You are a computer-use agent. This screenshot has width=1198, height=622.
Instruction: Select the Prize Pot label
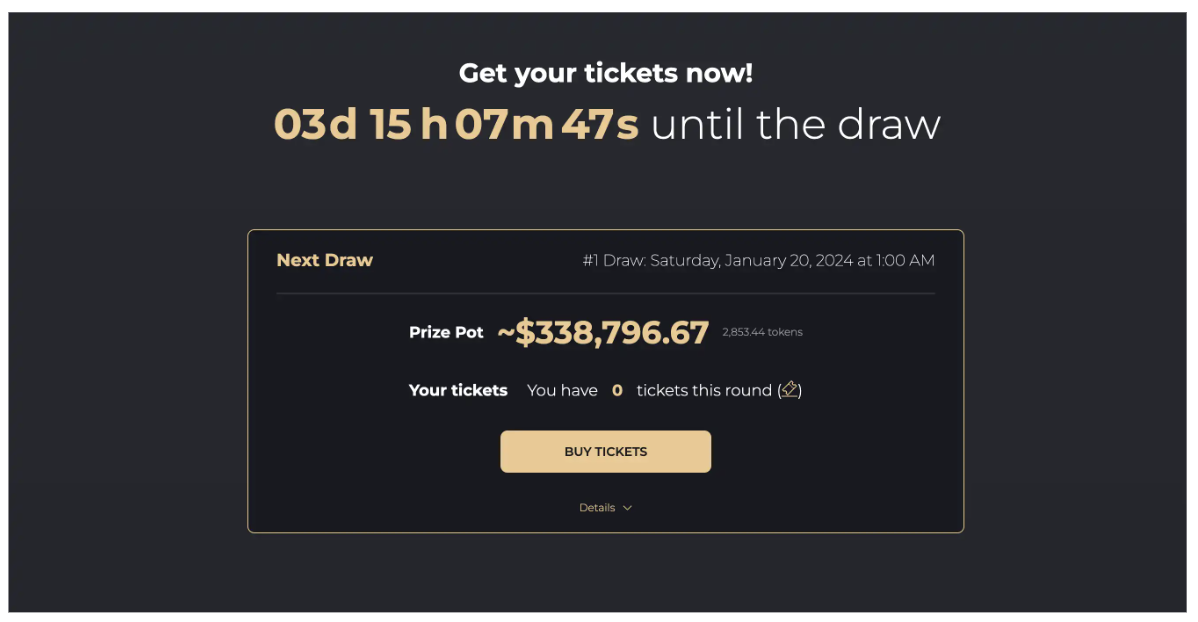[x=446, y=332]
